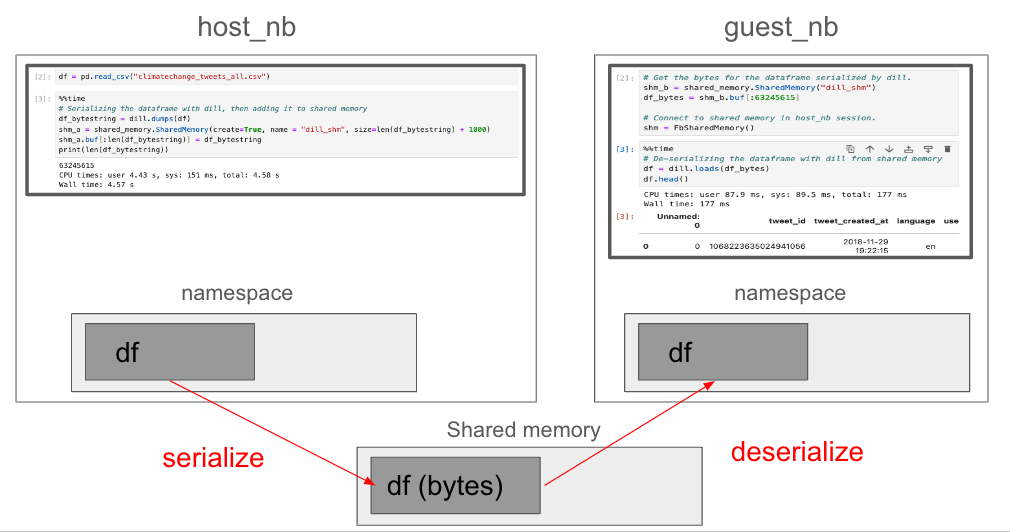Click the df box in host_nb namespace
1010x532 pixels.
click(x=169, y=352)
